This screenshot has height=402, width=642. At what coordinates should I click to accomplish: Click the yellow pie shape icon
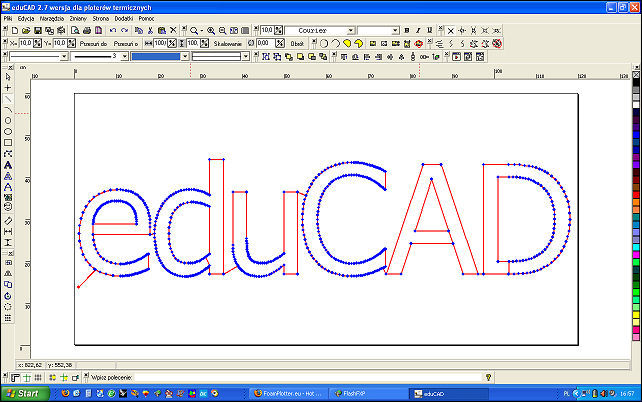tap(347, 43)
